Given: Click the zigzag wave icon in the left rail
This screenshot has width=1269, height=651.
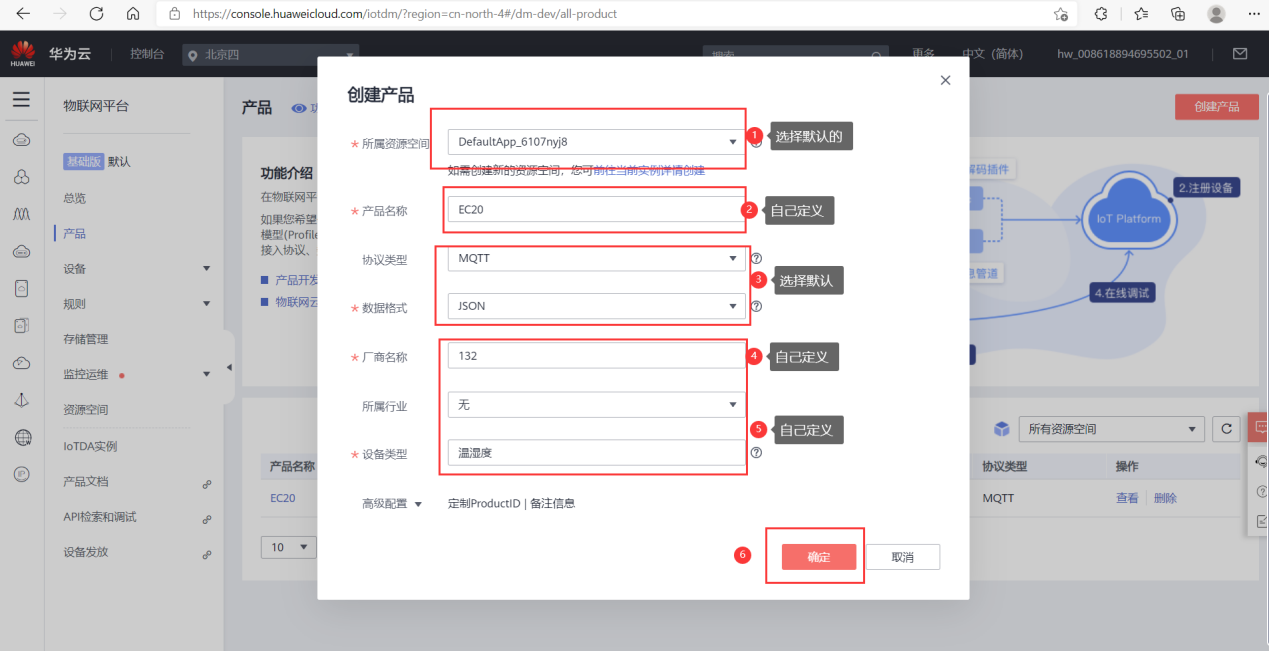Looking at the screenshot, I should click(21, 214).
